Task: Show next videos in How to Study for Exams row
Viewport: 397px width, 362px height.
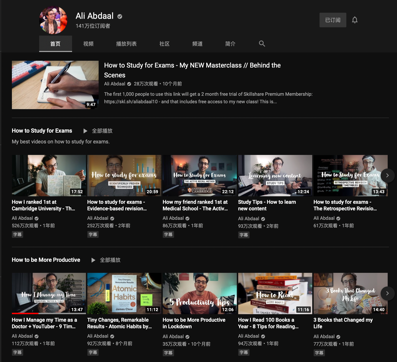Action: tap(387, 175)
